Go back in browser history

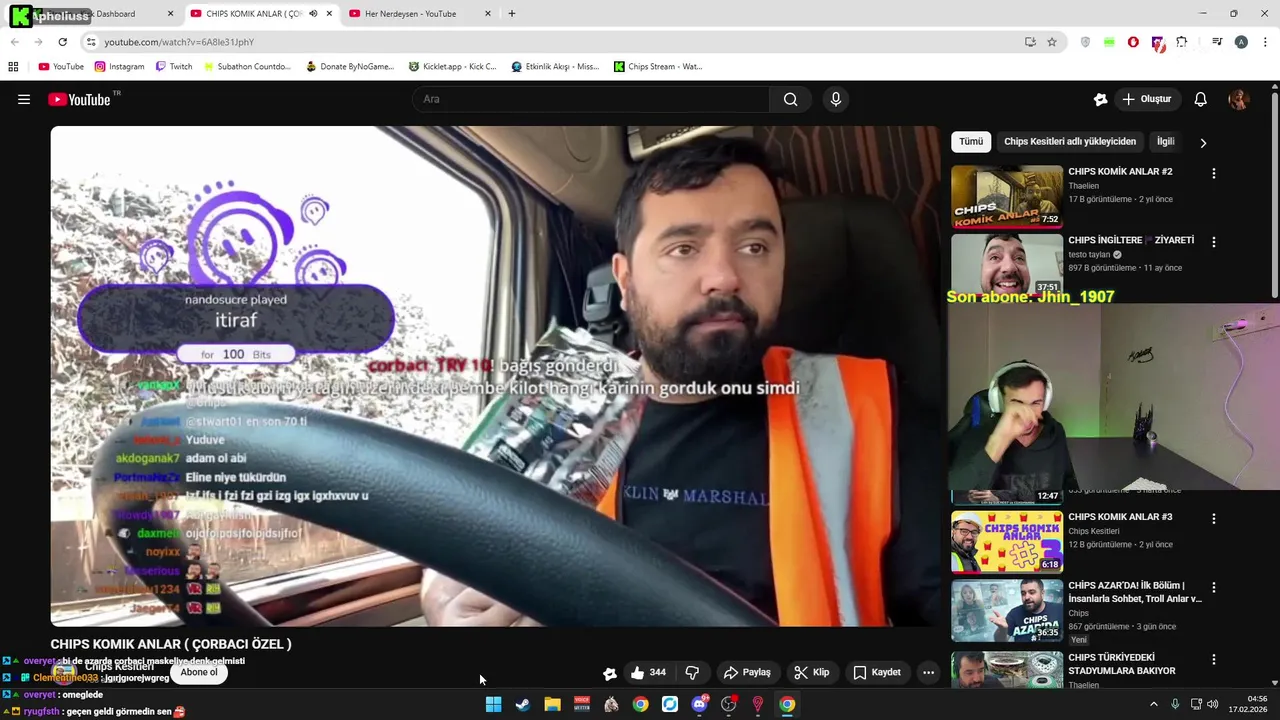(x=14, y=42)
